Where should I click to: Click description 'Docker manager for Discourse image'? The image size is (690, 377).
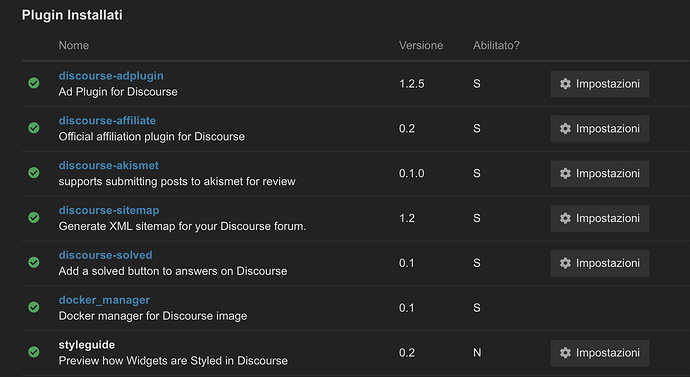click(153, 316)
